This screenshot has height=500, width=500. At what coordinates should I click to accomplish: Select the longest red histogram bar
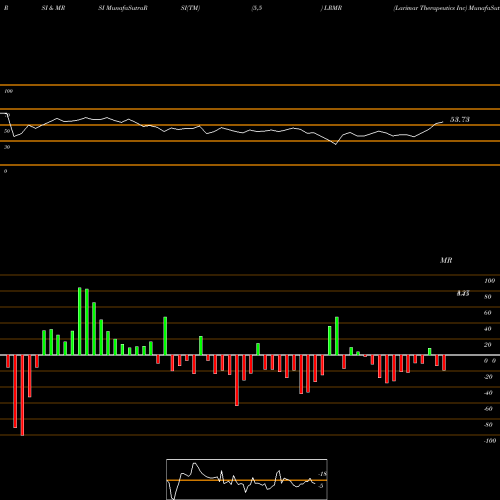22,395
